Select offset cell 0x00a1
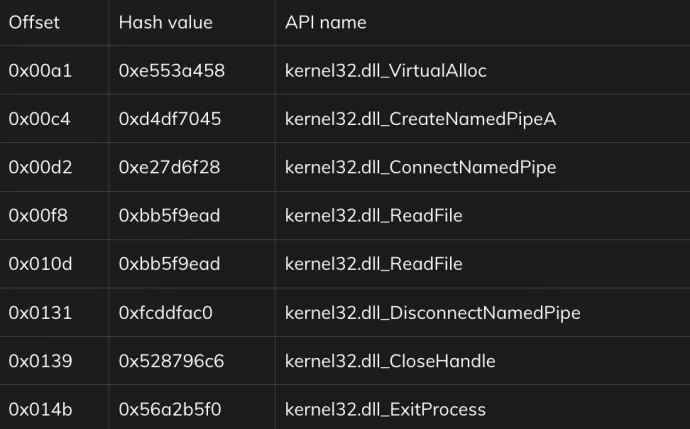Screen dimensions: 690x429 click(40, 71)
